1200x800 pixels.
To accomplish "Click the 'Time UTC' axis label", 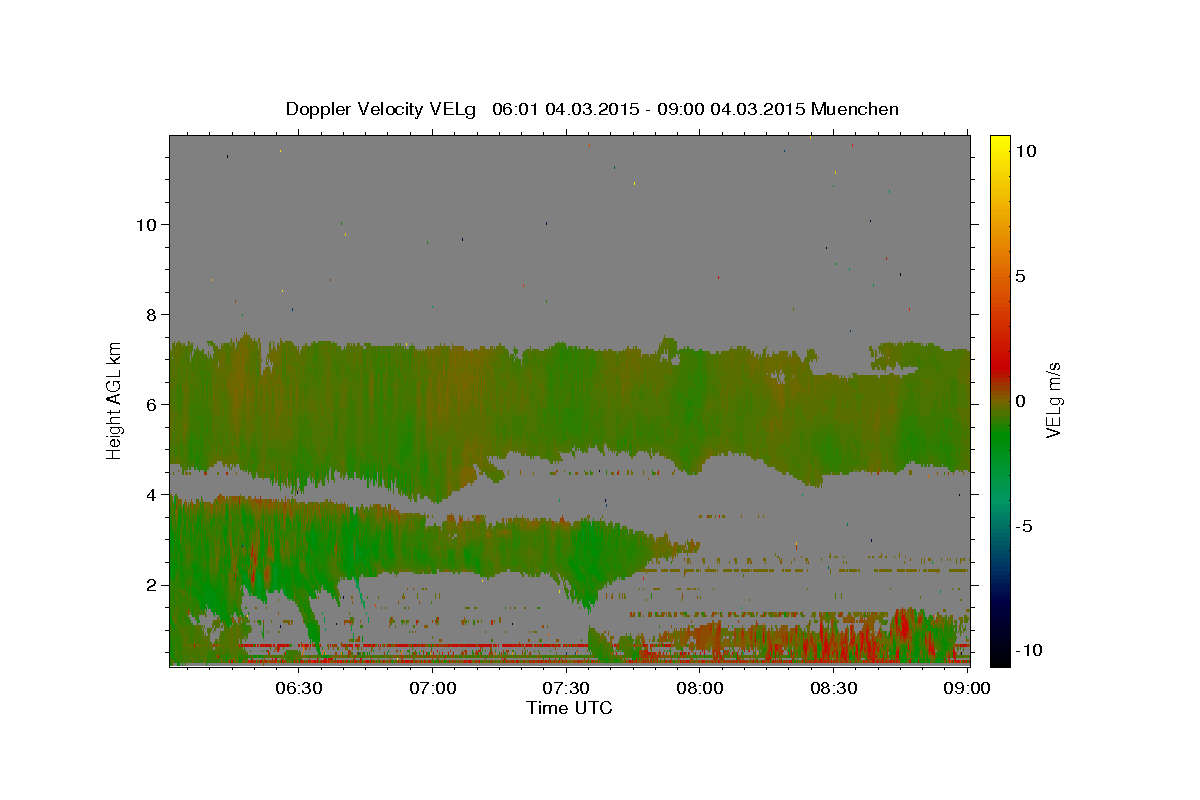I will (569, 708).
